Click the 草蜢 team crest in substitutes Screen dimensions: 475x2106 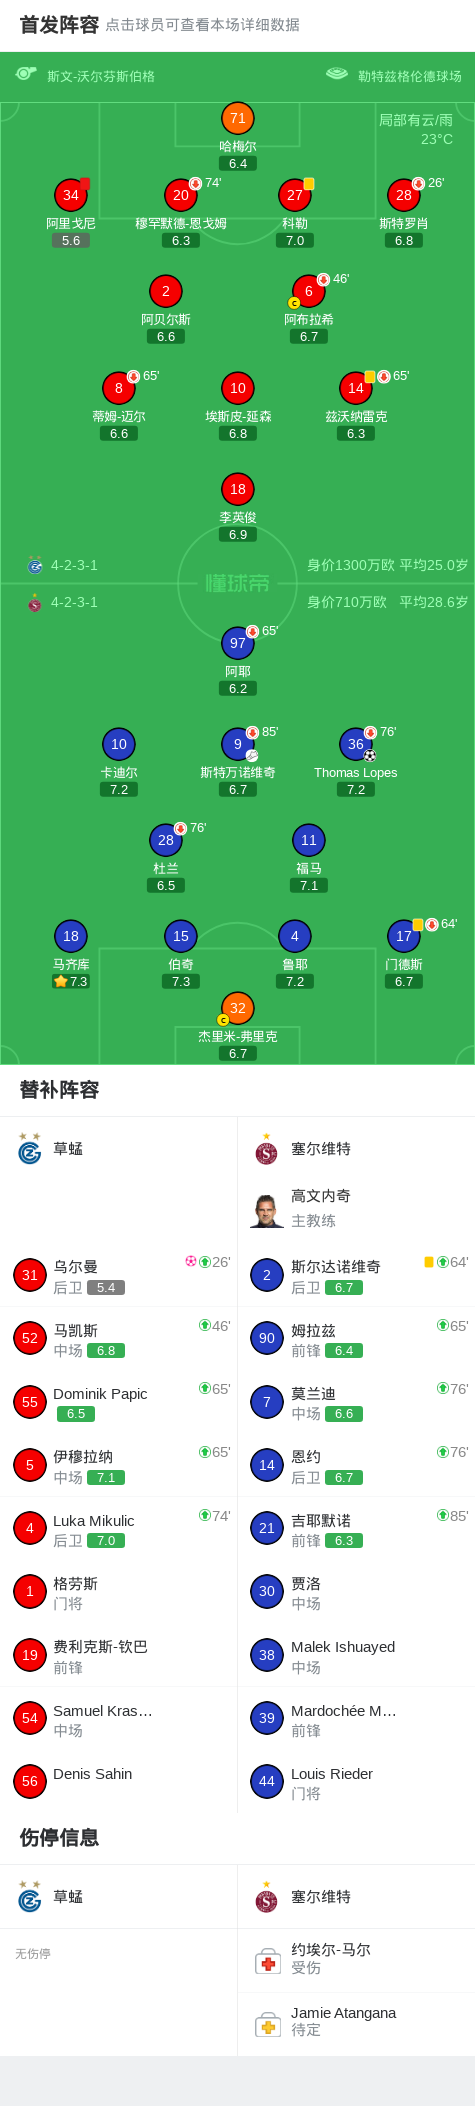[x=30, y=1149]
